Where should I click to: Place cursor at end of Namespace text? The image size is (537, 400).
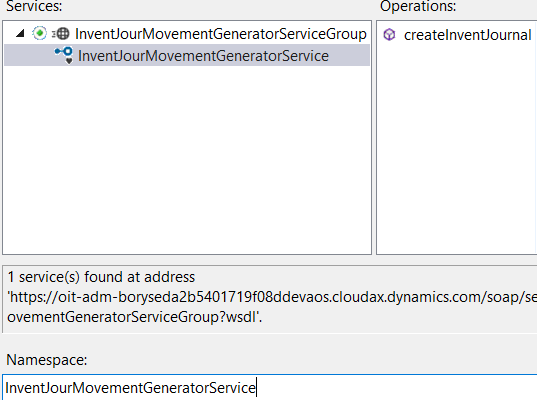point(256,388)
